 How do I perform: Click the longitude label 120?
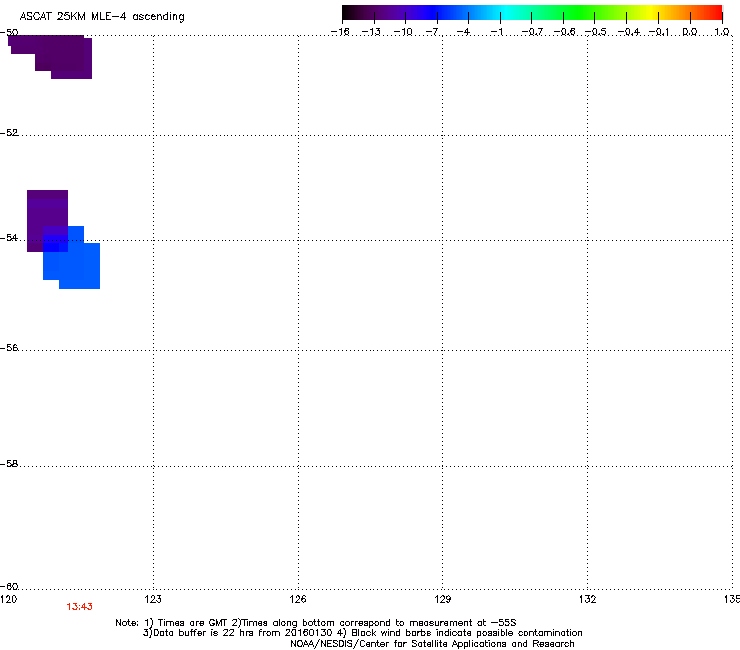8,599
